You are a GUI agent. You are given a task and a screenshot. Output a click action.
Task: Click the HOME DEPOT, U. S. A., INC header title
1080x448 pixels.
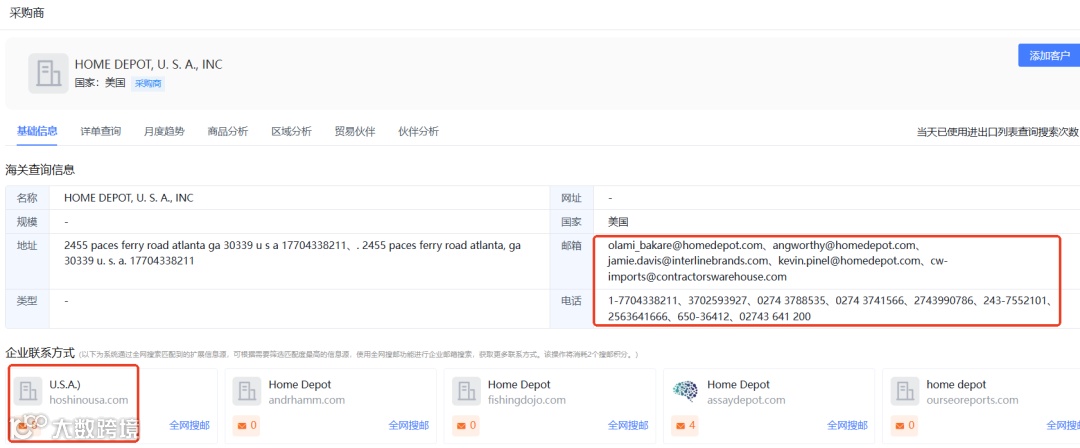[149, 65]
